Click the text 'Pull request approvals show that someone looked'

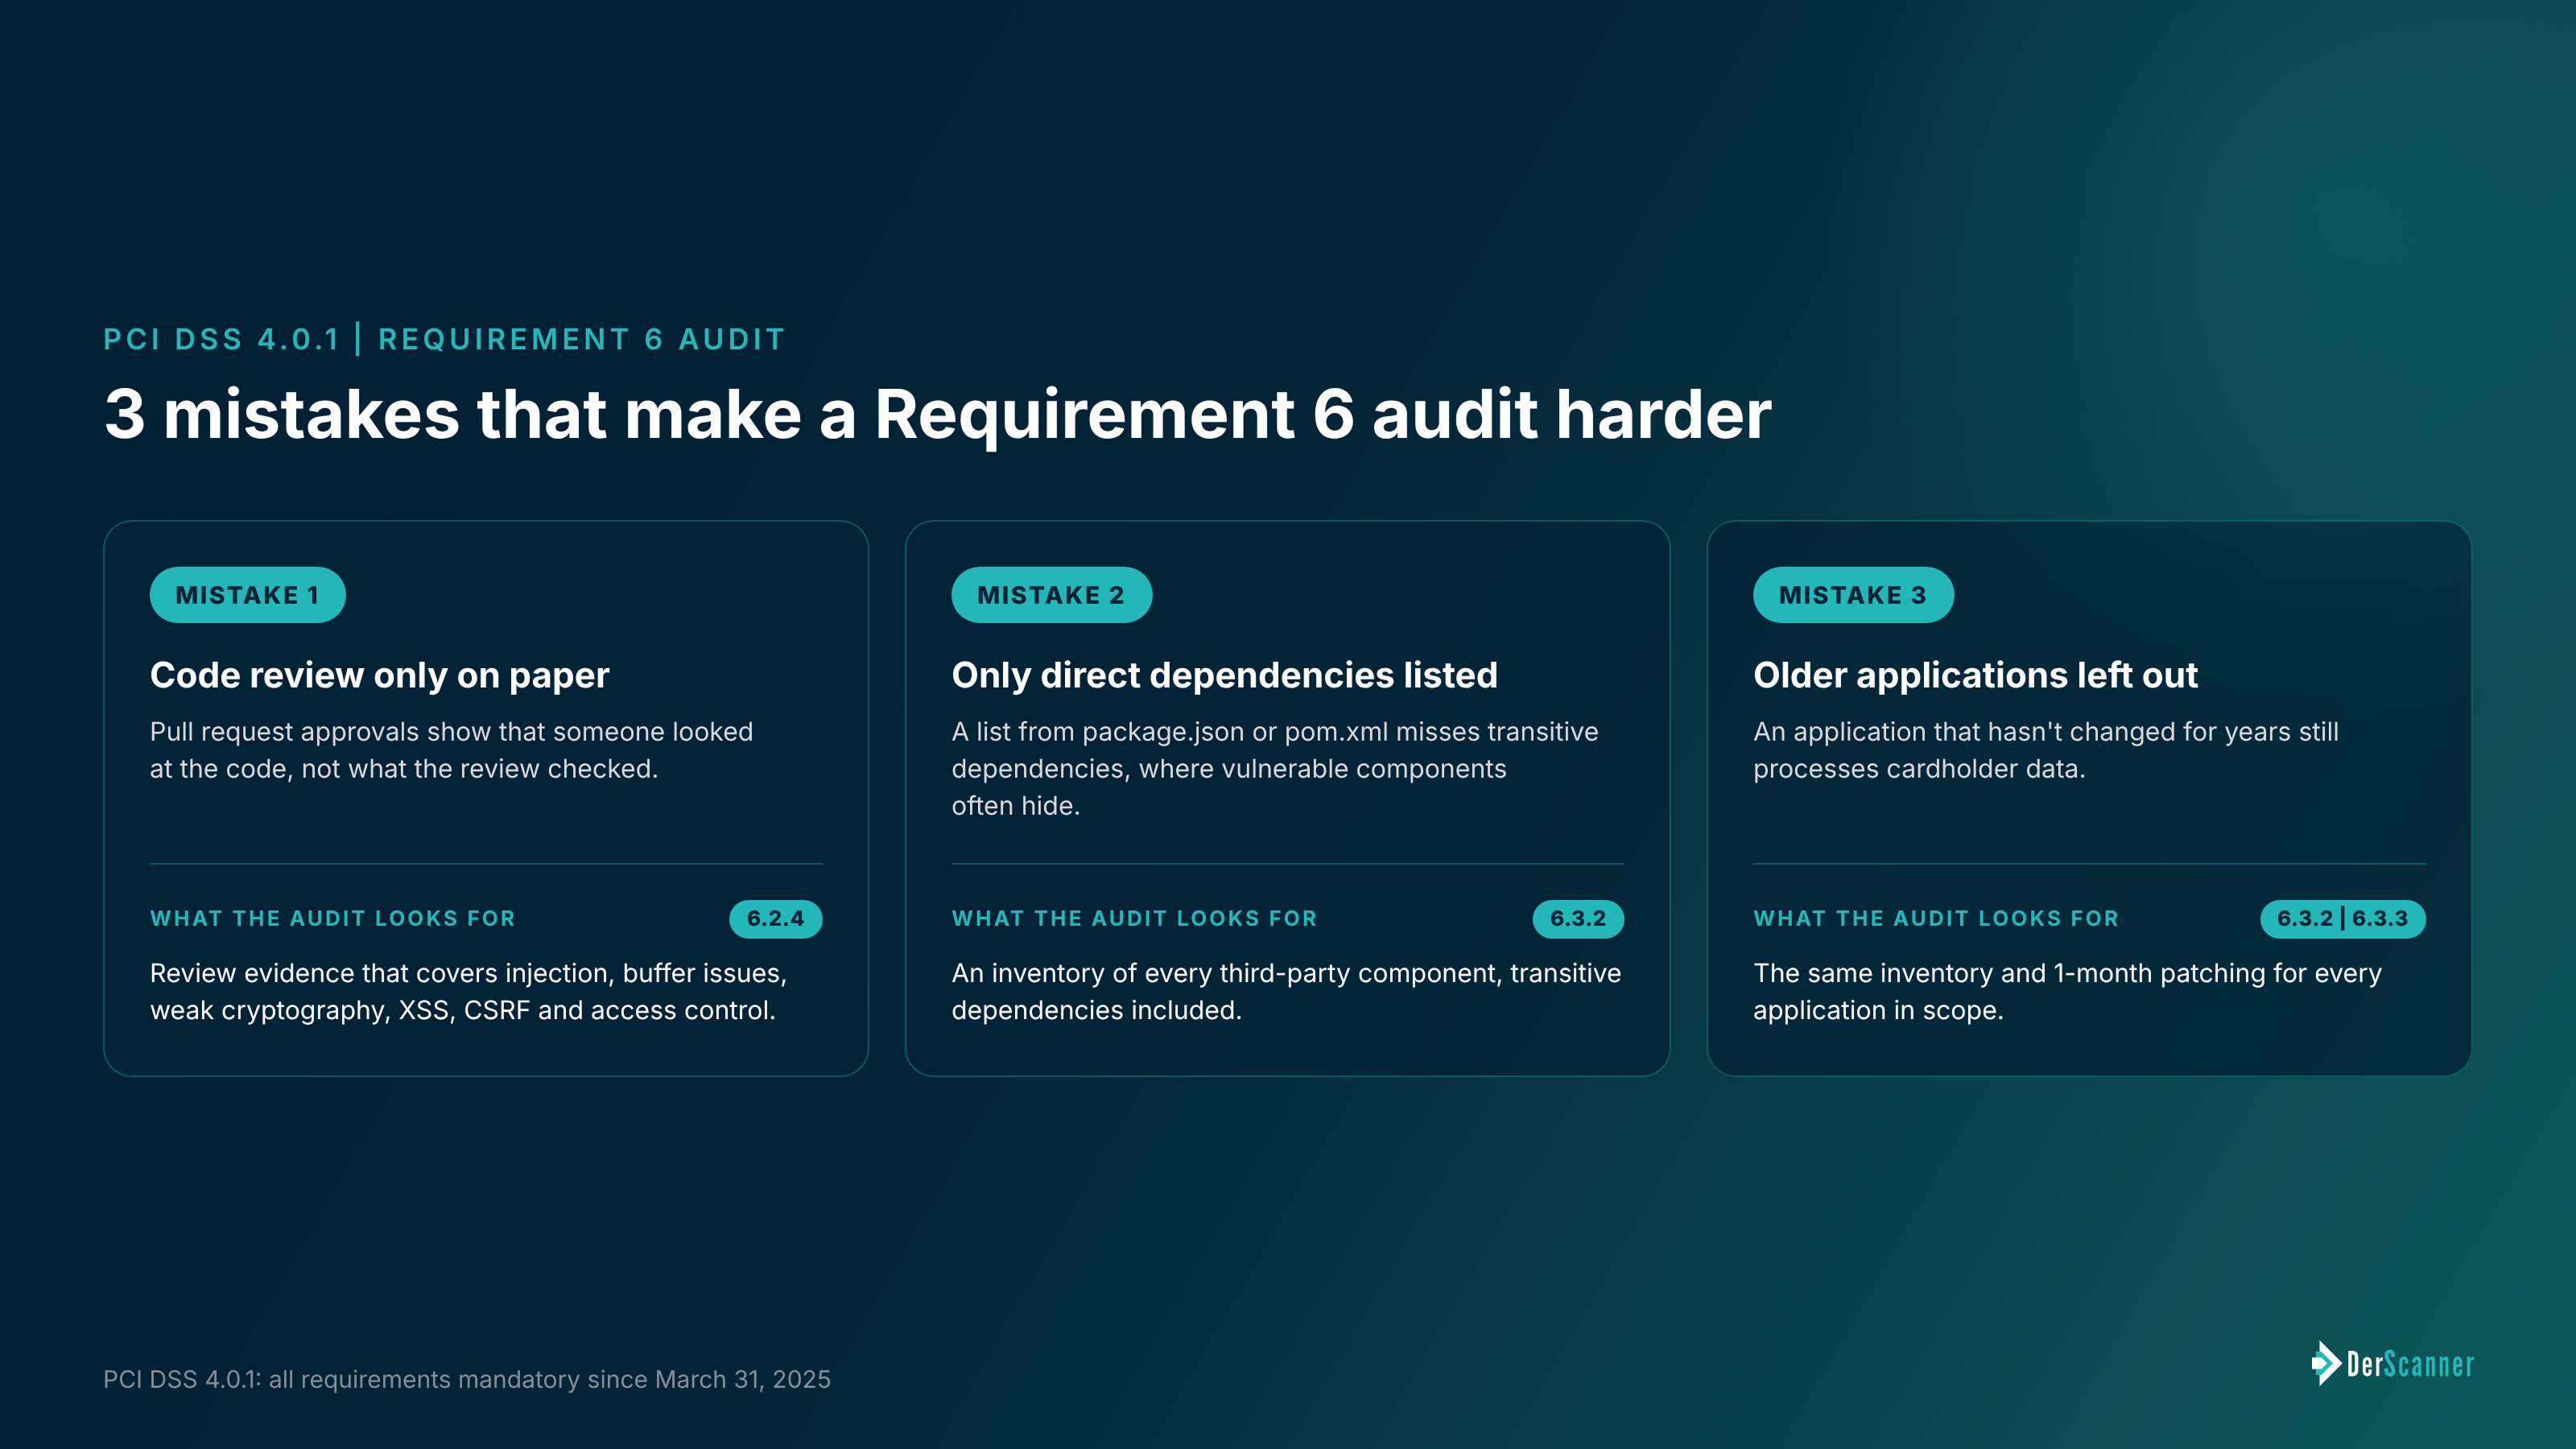point(451,732)
